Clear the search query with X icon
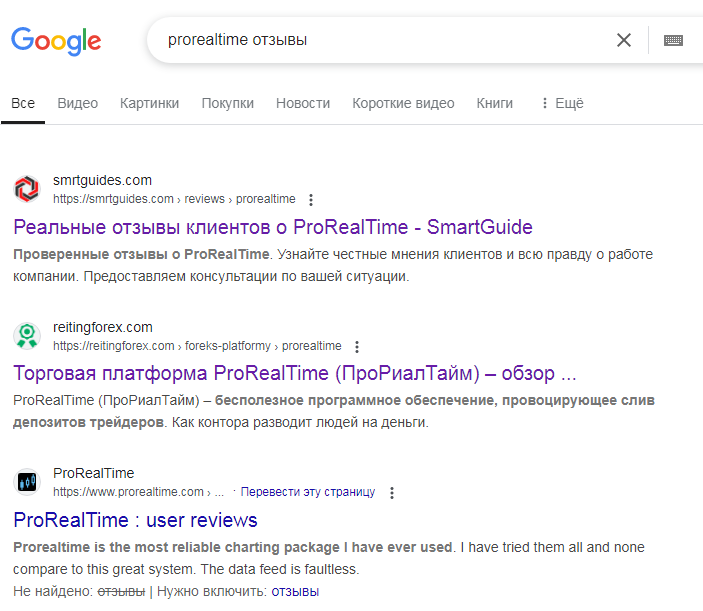The width and height of the screenshot is (703, 611). [x=624, y=40]
